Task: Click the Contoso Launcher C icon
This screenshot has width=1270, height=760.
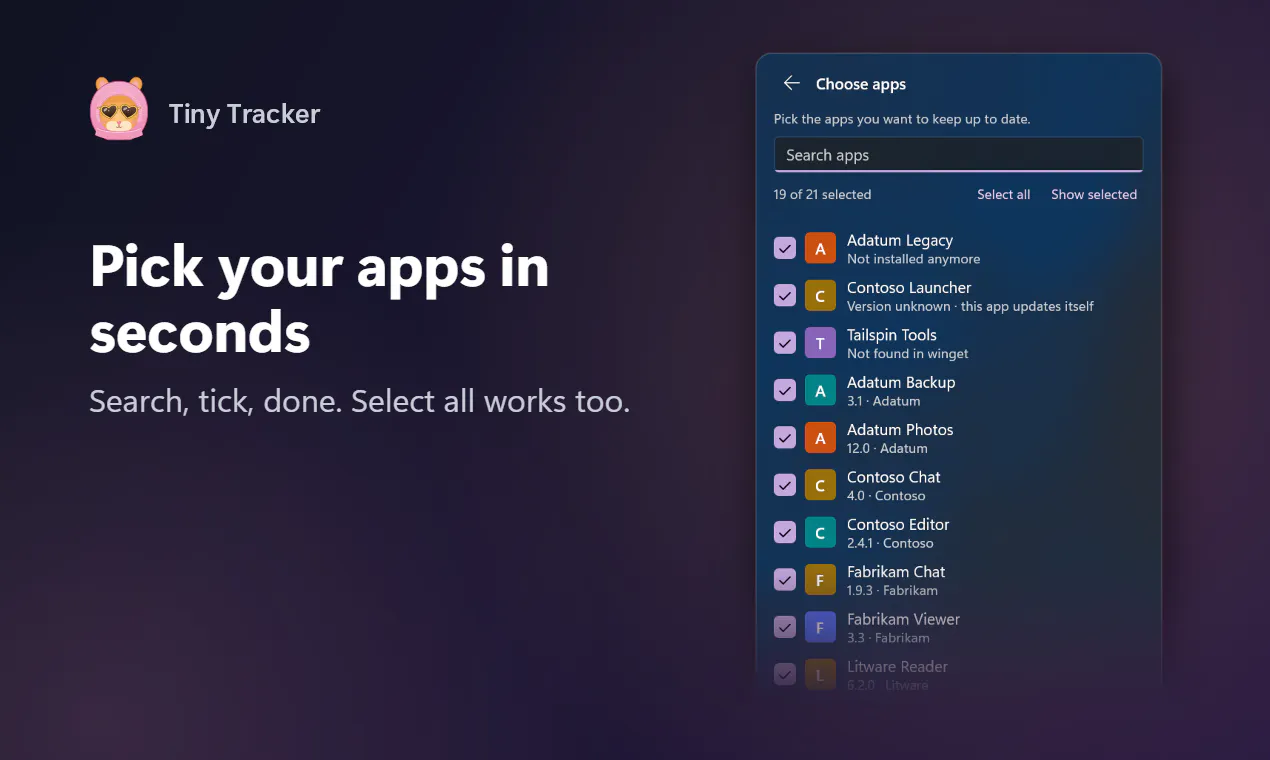Action: pos(820,296)
